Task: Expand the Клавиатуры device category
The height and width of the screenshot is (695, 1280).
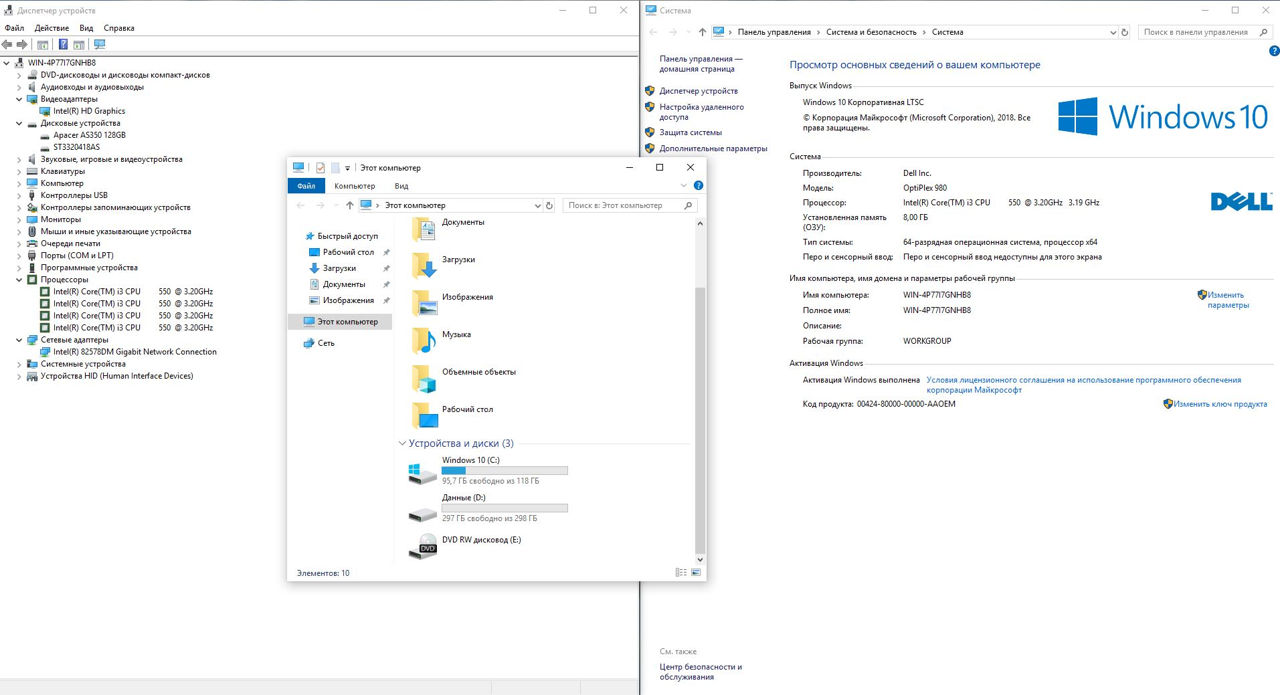Action: click(x=19, y=171)
